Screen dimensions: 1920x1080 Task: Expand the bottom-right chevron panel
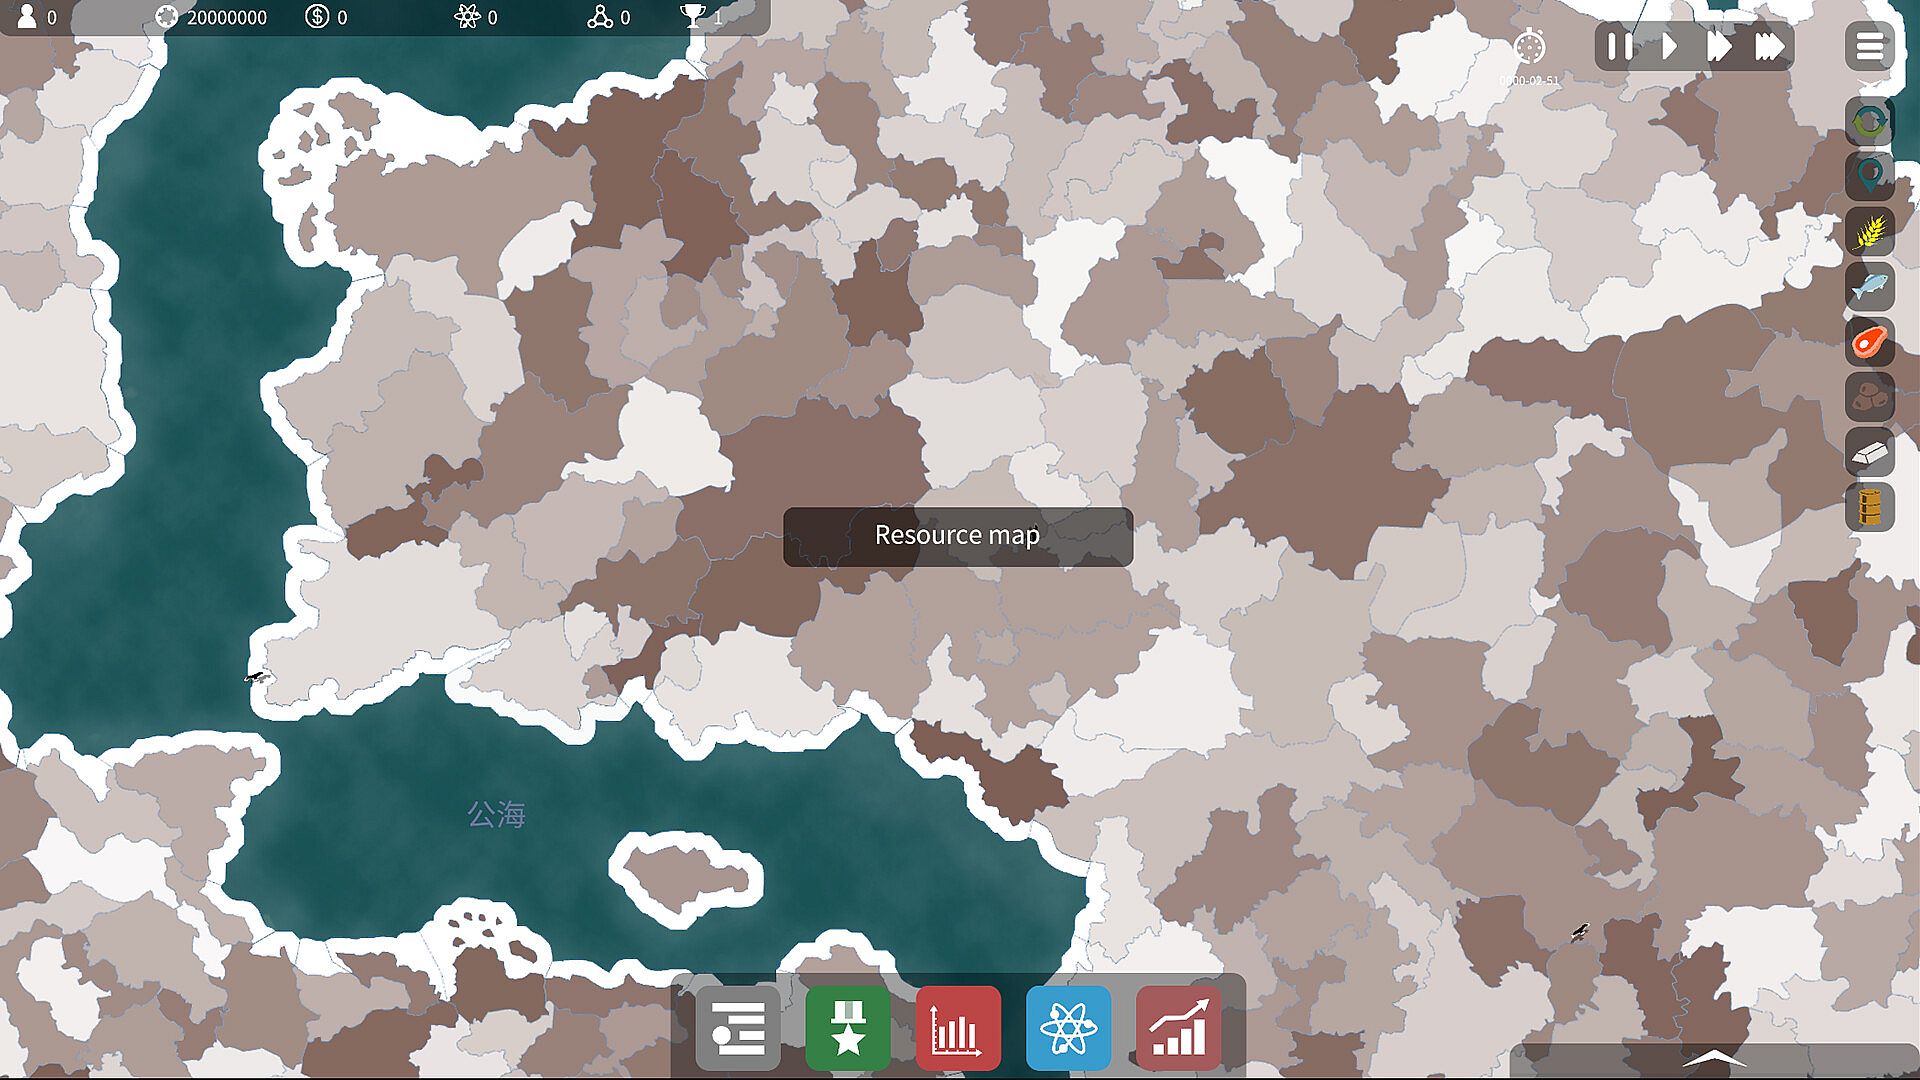tap(1714, 1059)
